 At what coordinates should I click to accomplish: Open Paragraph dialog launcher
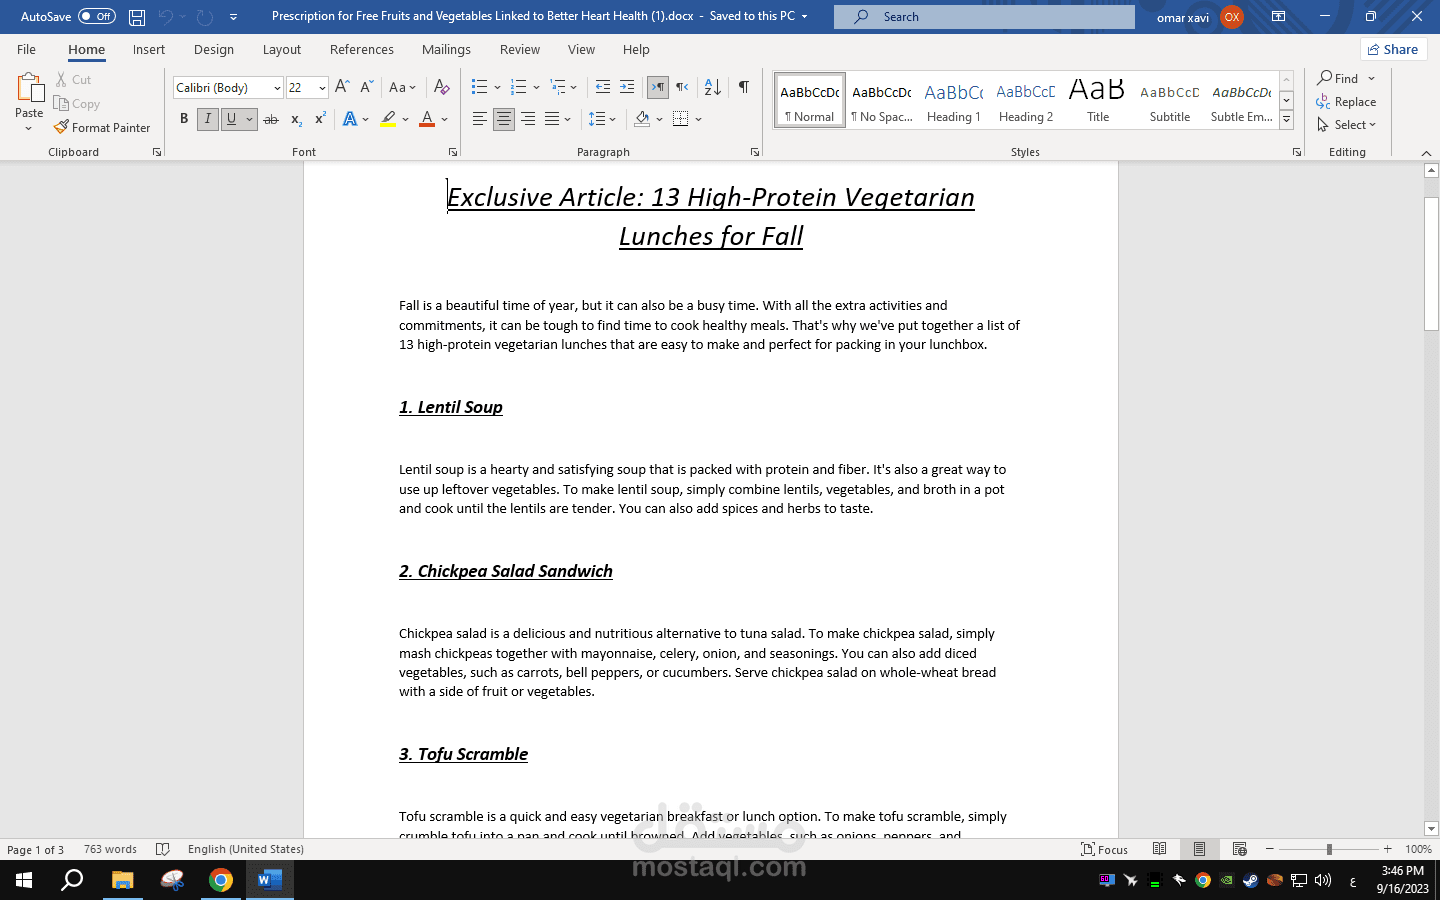[x=755, y=152]
